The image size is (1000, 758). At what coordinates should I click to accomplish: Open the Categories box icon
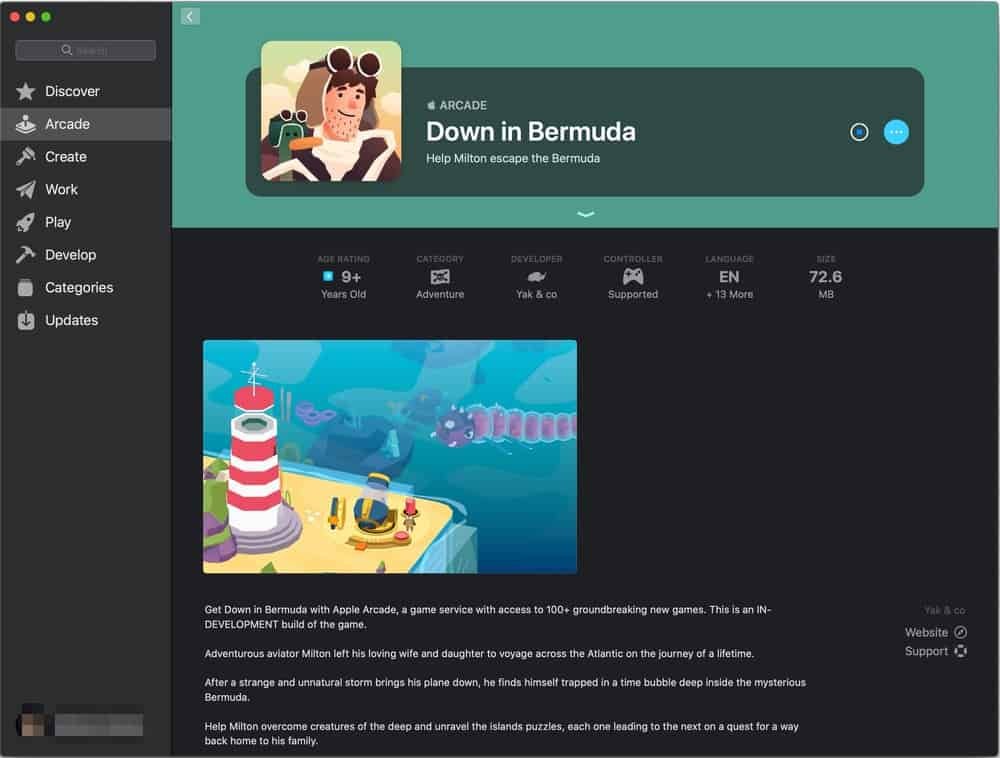(x=26, y=288)
